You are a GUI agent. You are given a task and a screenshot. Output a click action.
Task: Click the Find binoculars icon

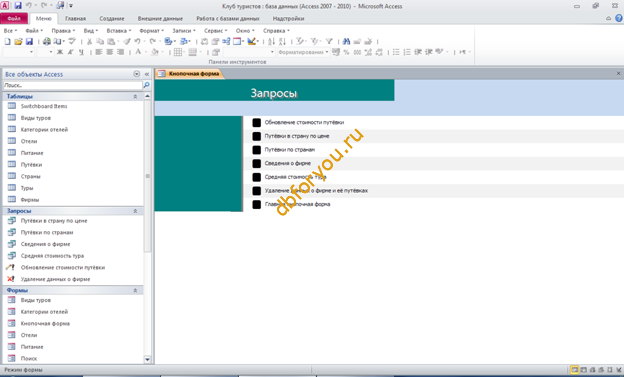pyautogui.click(x=346, y=41)
